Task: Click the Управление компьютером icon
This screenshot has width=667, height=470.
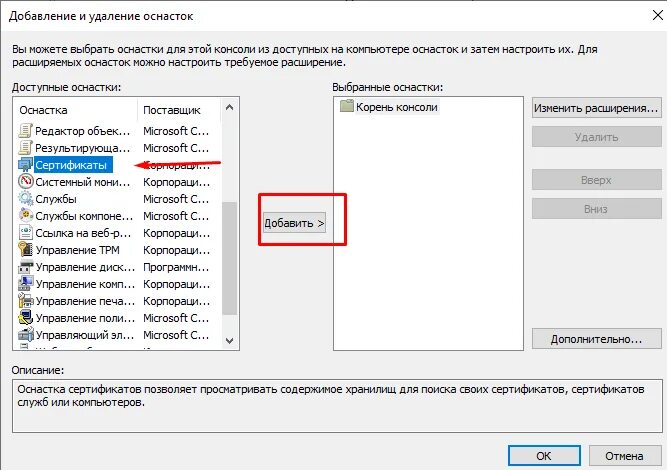Action: click(x=26, y=284)
